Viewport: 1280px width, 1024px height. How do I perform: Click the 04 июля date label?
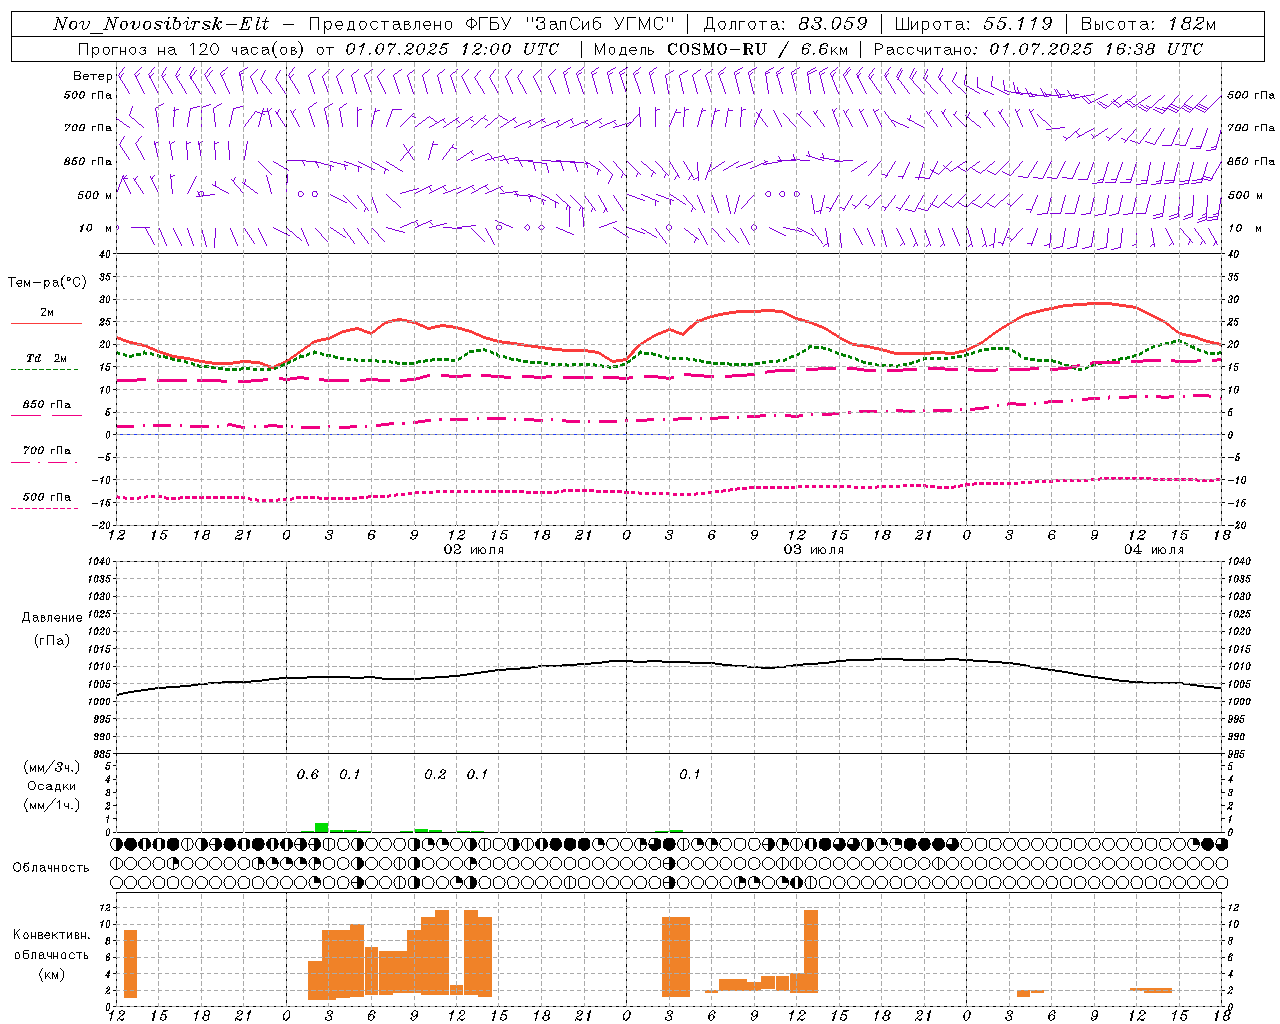point(1154,550)
